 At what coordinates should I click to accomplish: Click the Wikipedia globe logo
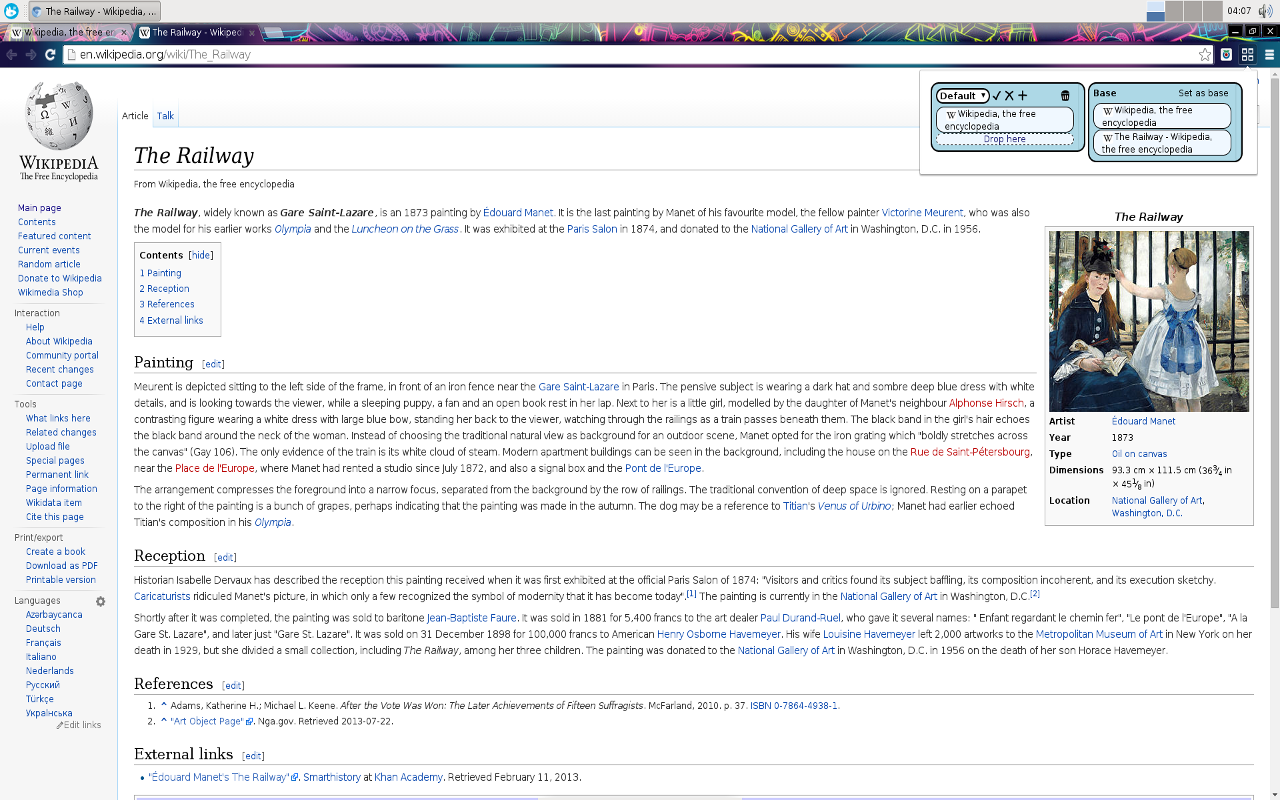[x=59, y=115]
